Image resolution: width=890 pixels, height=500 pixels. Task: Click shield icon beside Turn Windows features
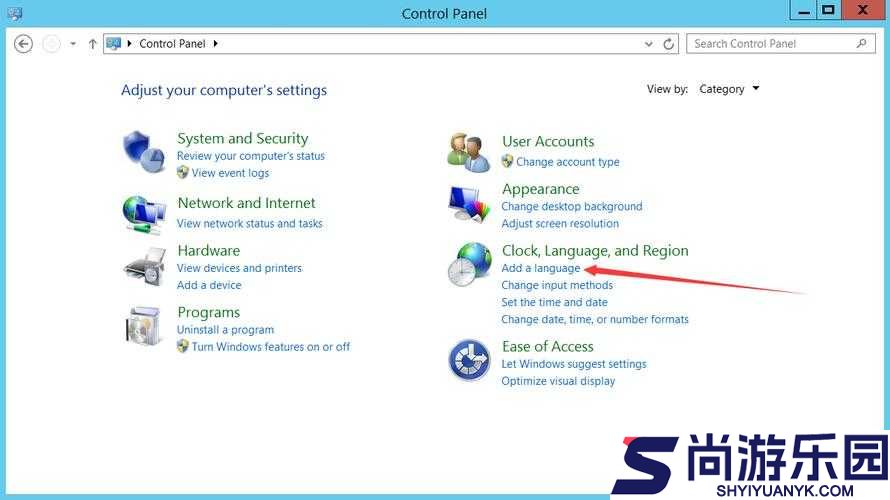tap(183, 346)
